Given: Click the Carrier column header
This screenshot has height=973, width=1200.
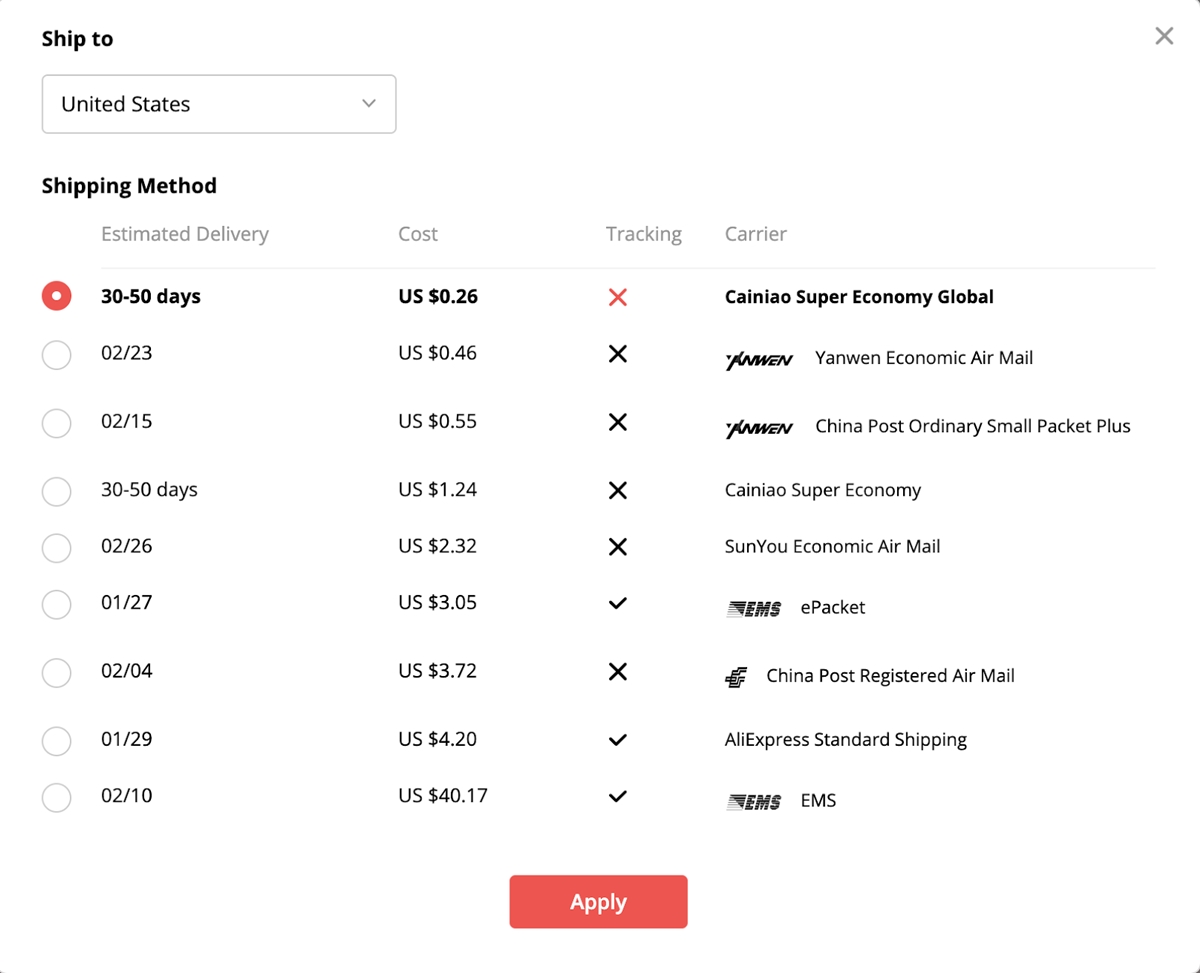Looking at the screenshot, I should click(756, 234).
